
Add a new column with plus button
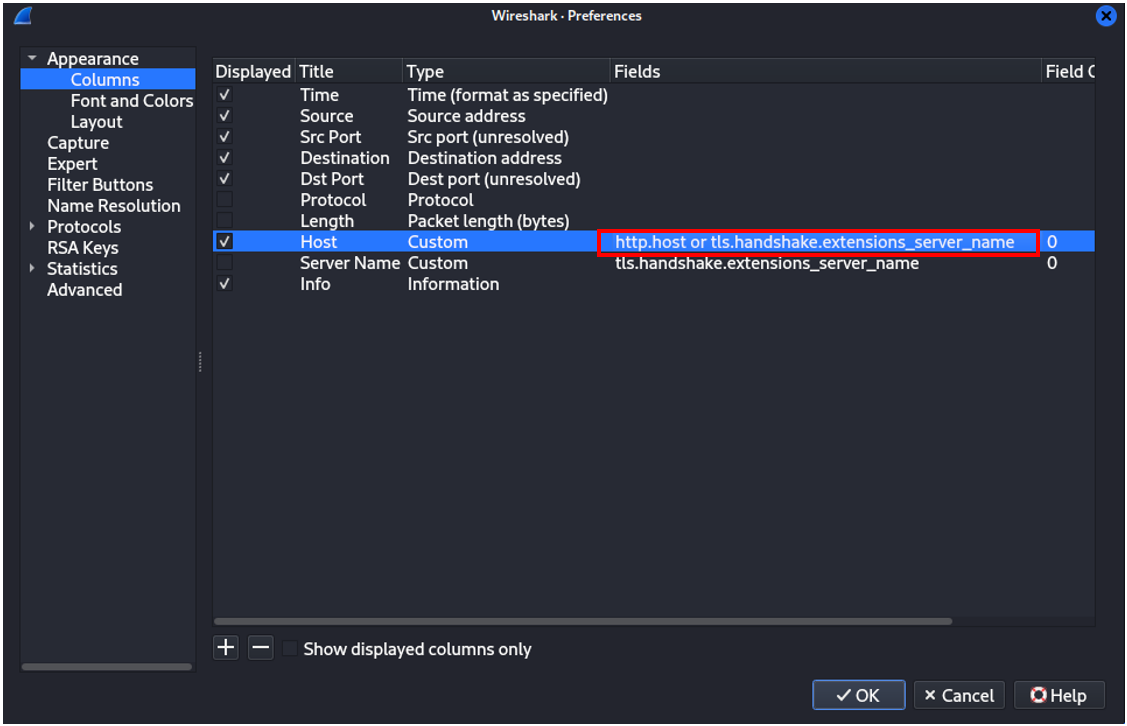pos(226,648)
